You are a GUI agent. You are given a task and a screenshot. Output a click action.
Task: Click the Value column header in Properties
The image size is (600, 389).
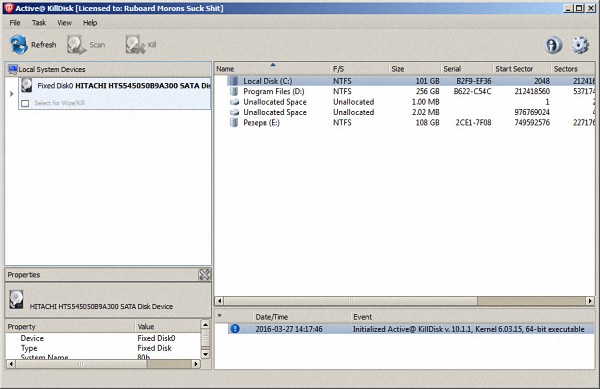coord(168,327)
